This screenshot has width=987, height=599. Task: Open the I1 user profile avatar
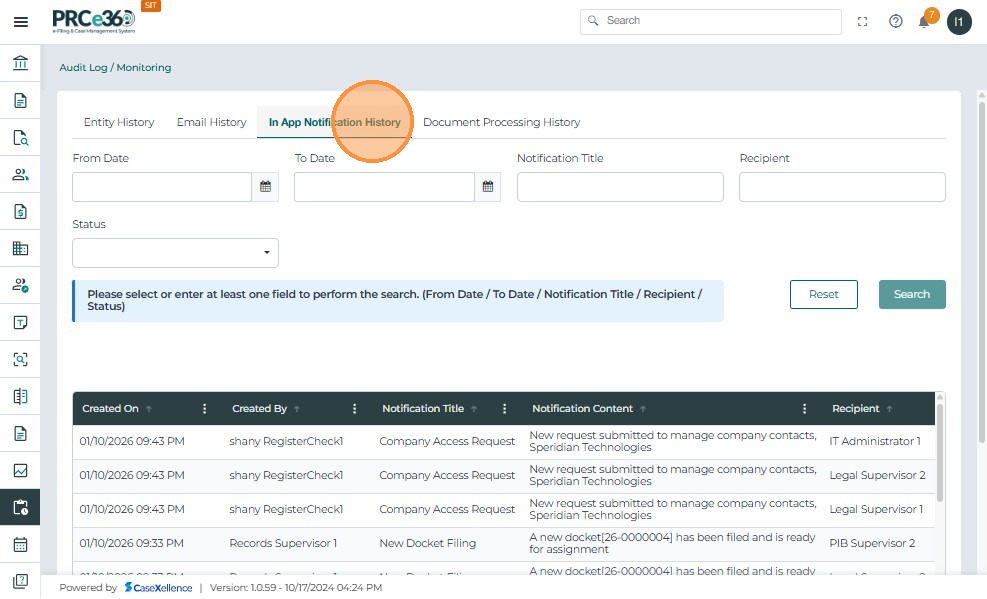coord(959,22)
